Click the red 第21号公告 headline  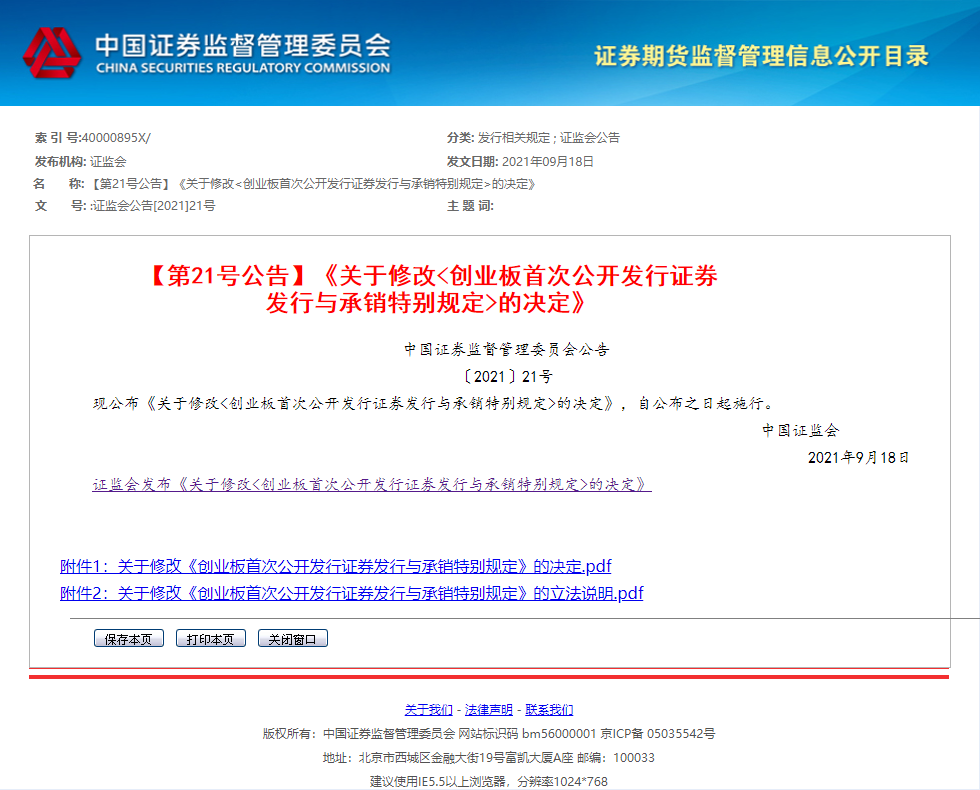coord(432,289)
